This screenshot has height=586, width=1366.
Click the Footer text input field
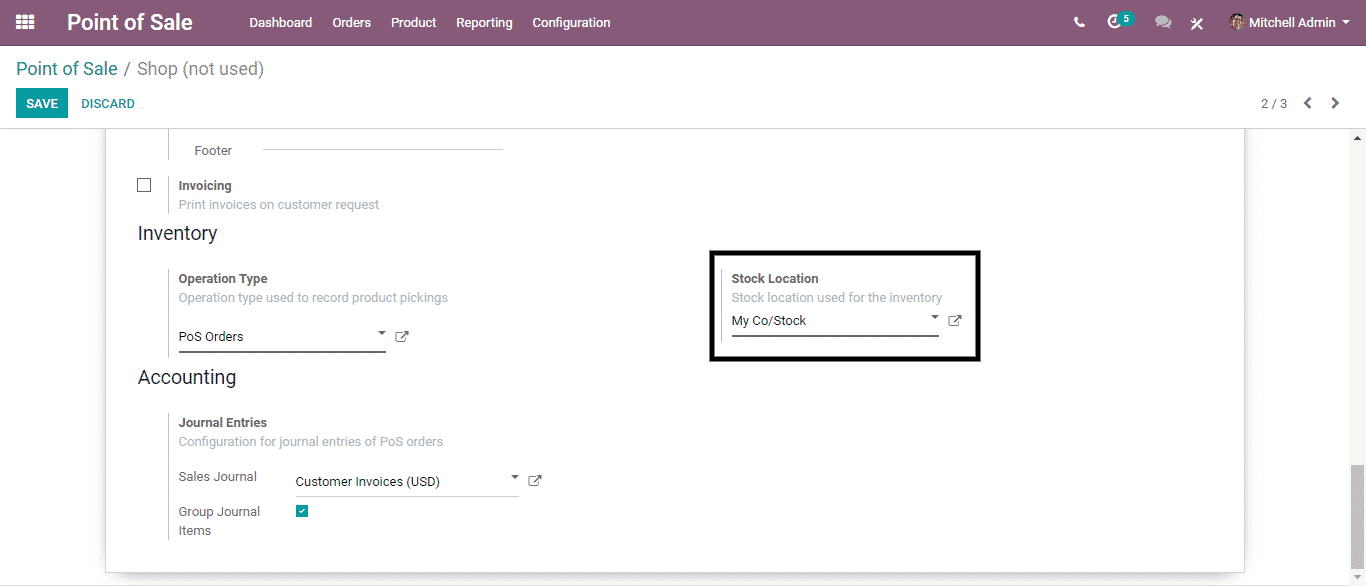[383, 141]
